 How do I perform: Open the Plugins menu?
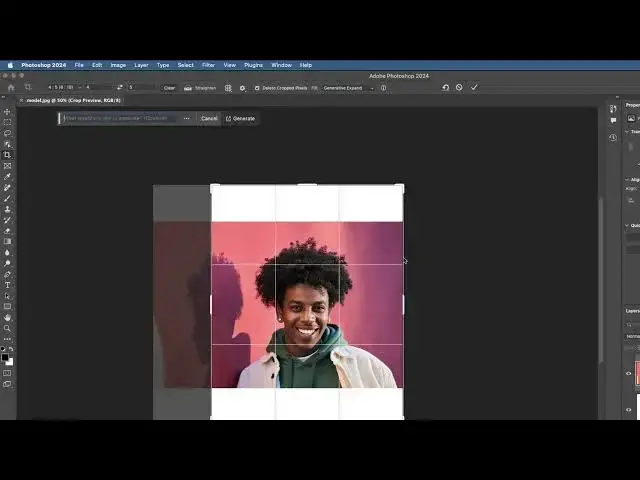click(253, 65)
